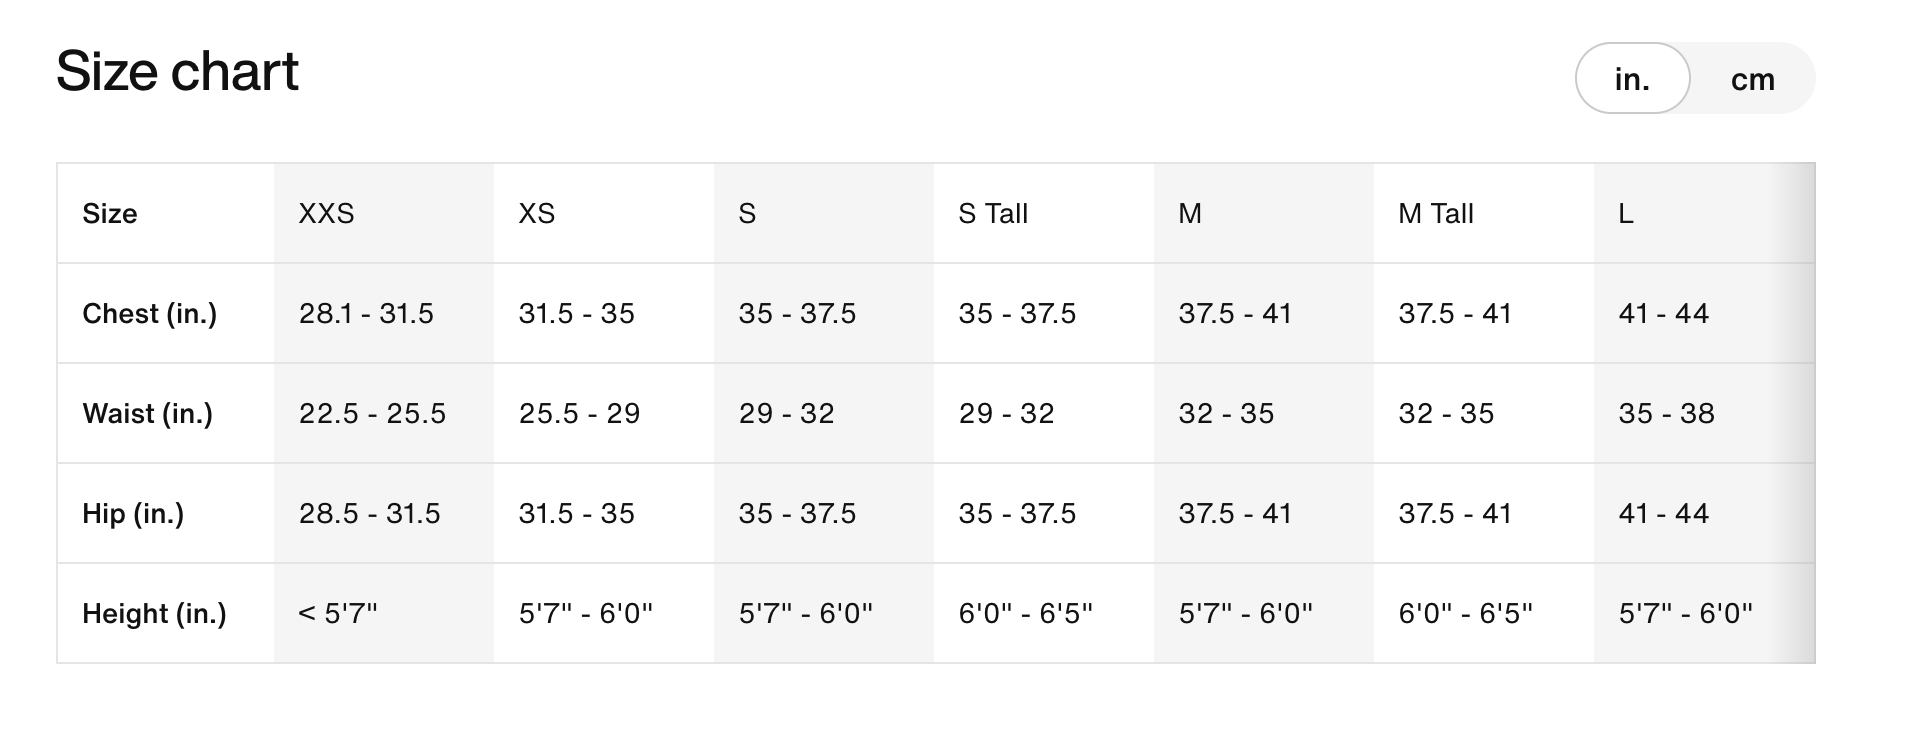The image size is (1918, 738).
Task: Click the Hip (in.) row label
Action: (x=133, y=513)
